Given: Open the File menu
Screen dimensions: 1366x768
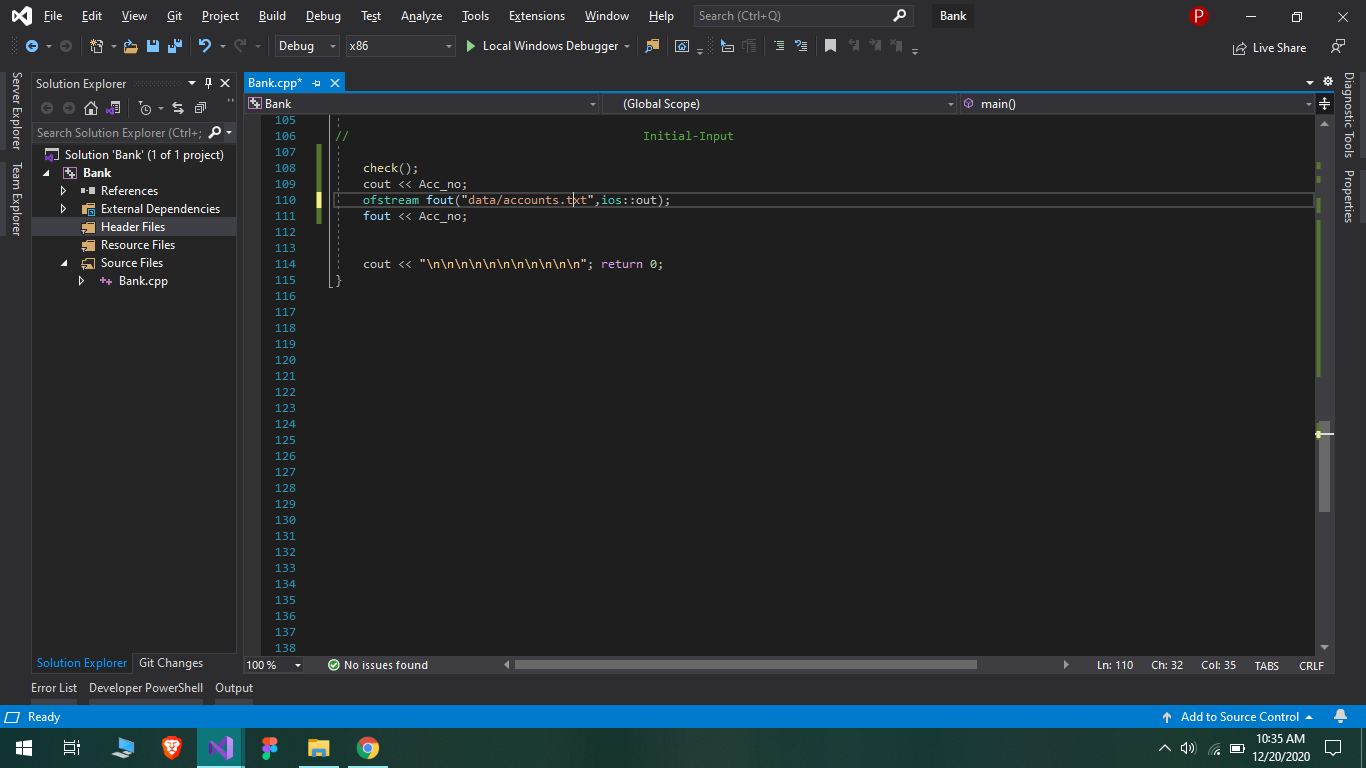Looking at the screenshot, I should click(53, 16).
